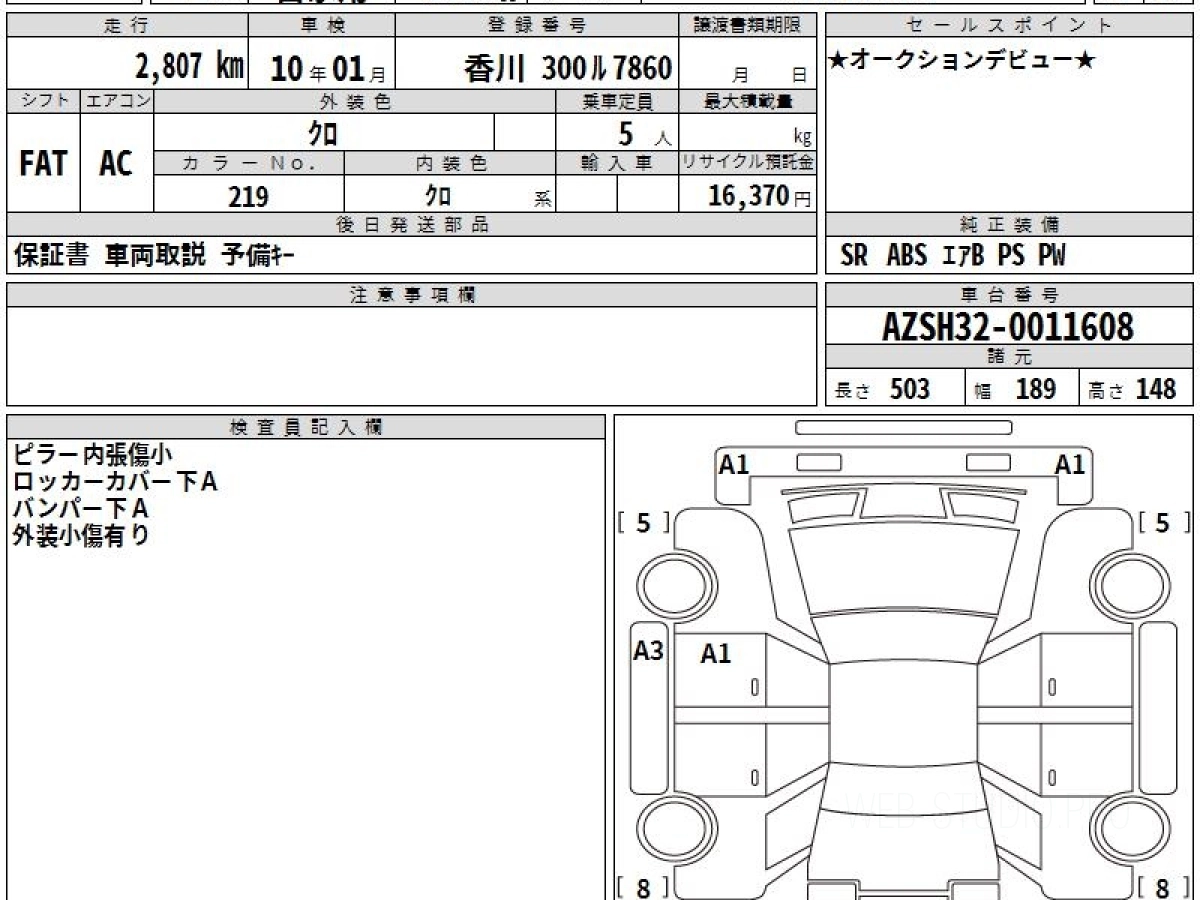Select inspector note ピラー内張傷小
The height and width of the screenshot is (900, 1200).
point(93,455)
